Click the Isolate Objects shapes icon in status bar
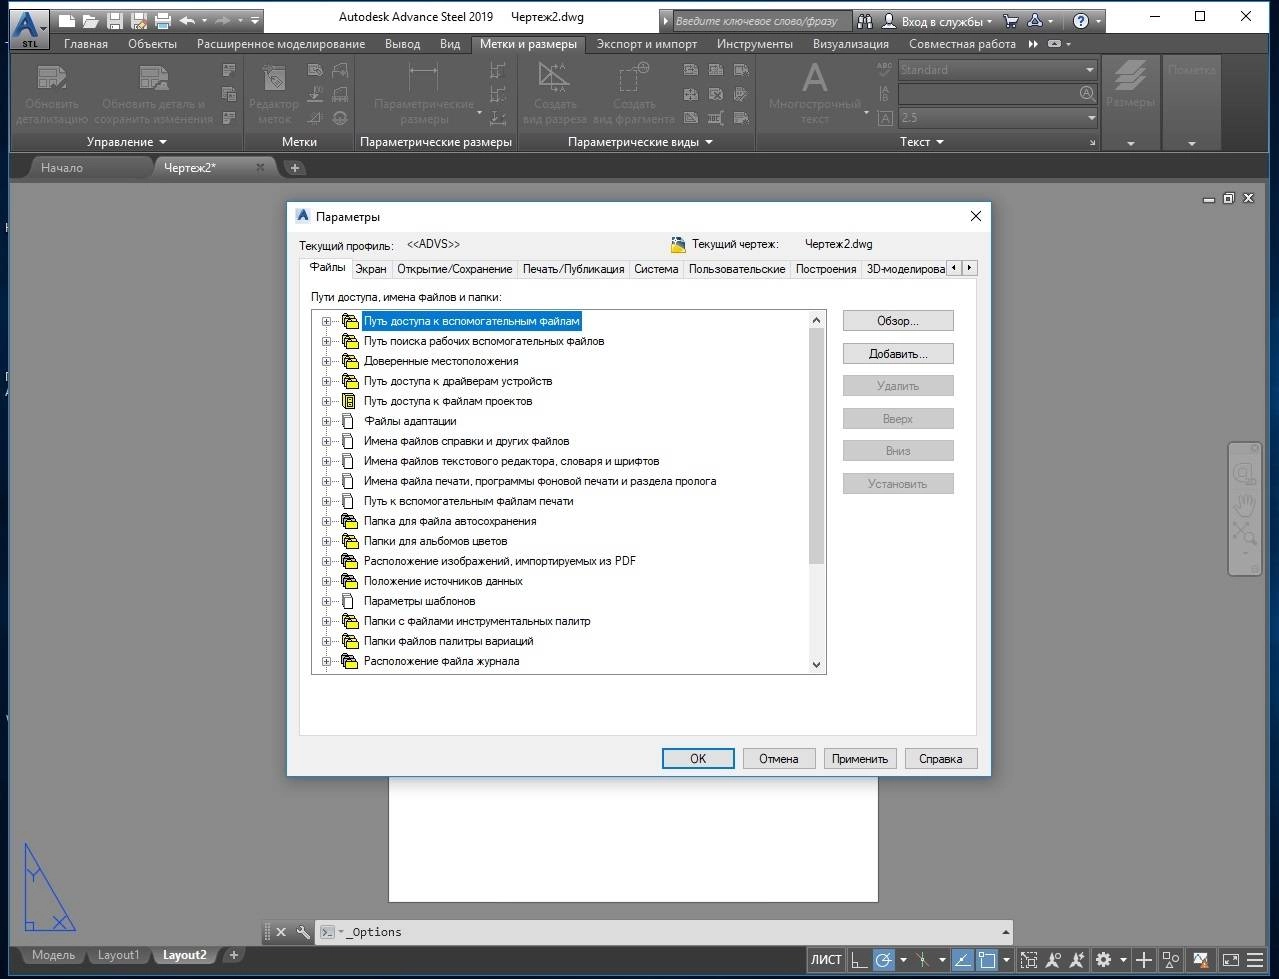Image resolution: width=1279 pixels, height=979 pixels. [1171, 960]
